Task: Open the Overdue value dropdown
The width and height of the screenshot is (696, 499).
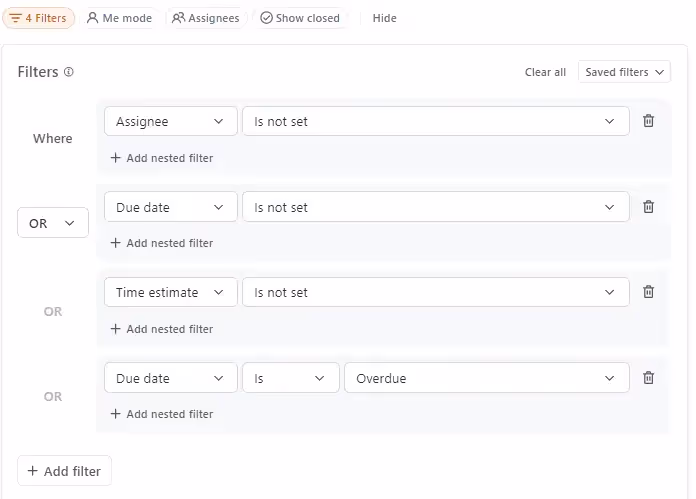Action: point(486,378)
